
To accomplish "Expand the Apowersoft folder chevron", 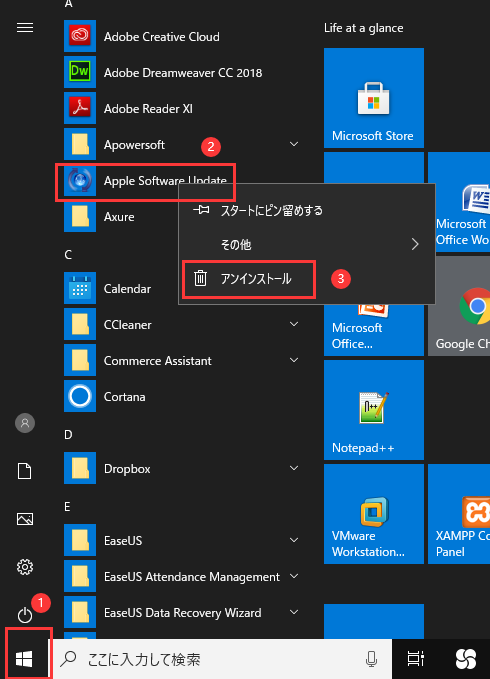I will 294,144.
